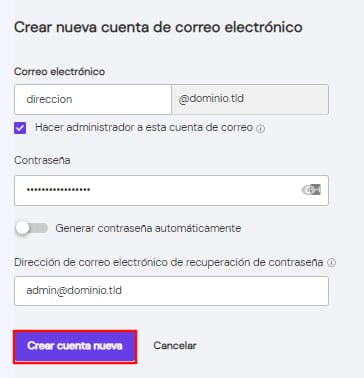The image size is (364, 378).
Task: Click the Correo electrónico field label
Action: point(60,72)
